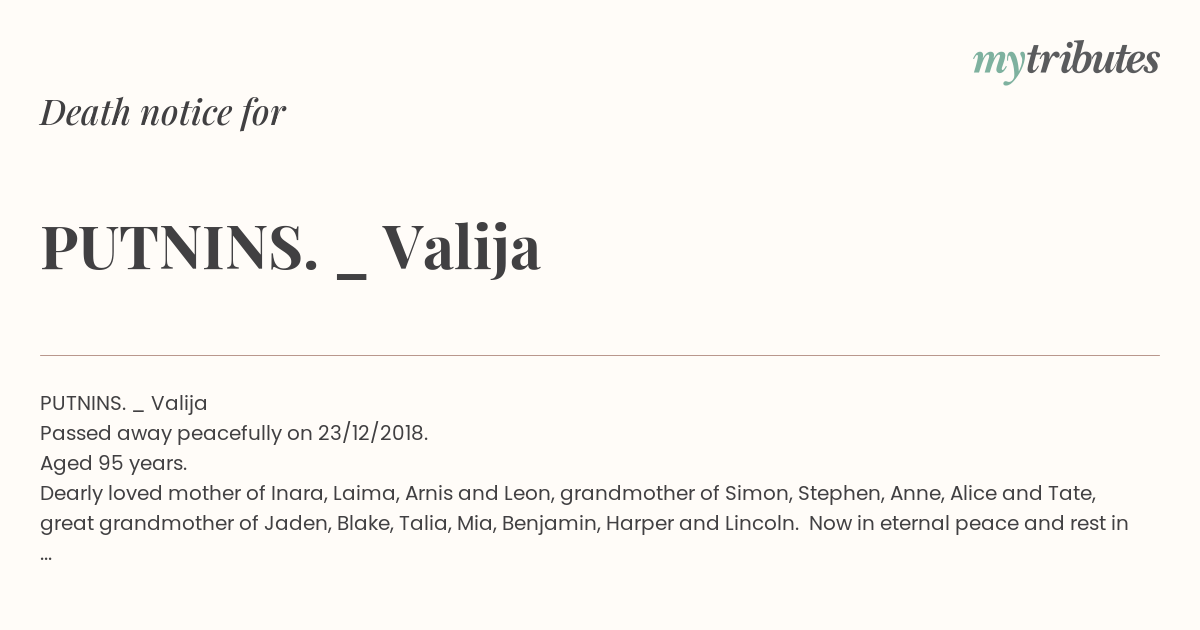
Task: Click the name Inara in the notice
Action: pos(299,493)
